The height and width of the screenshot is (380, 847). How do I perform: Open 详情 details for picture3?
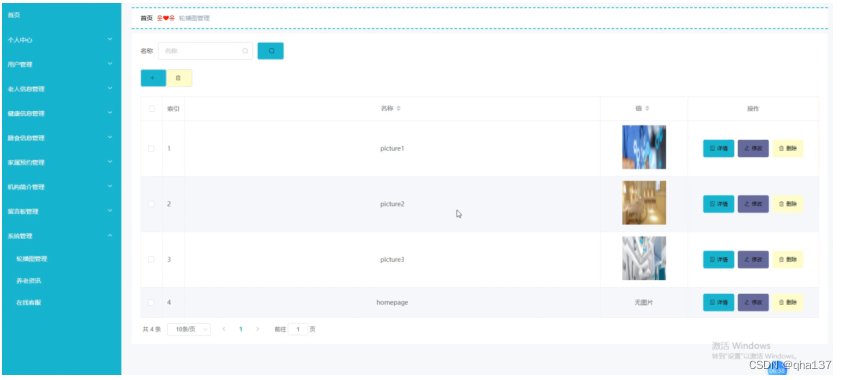(718, 259)
